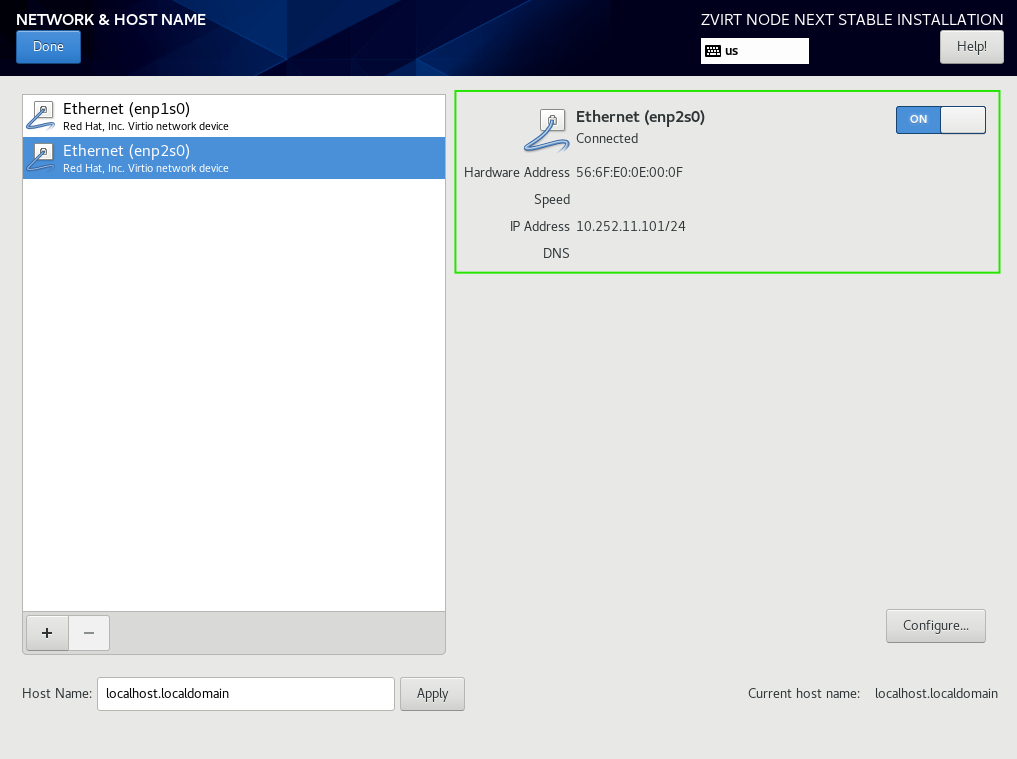1017x759 pixels.
Task: Click the Host Name: label
Action: [57, 693]
